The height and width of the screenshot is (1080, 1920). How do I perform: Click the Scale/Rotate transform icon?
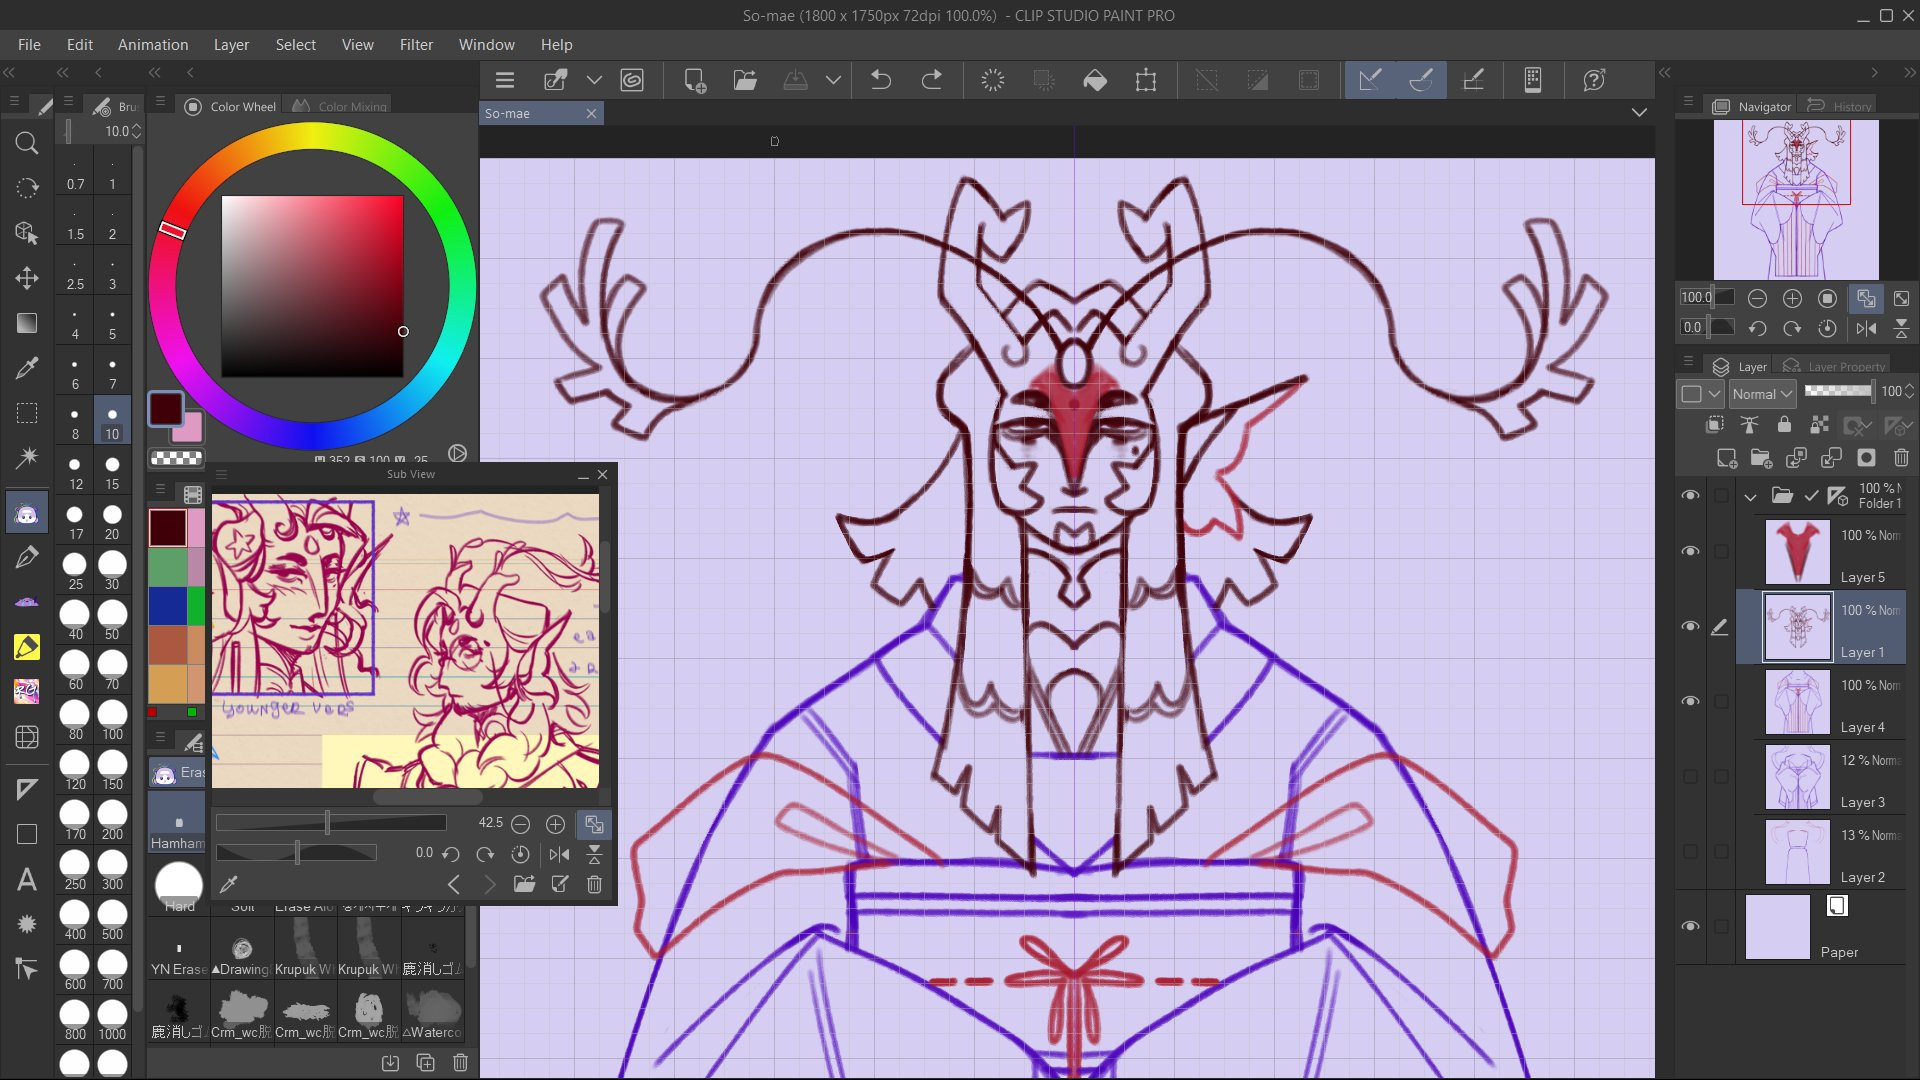click(1146, 80)
